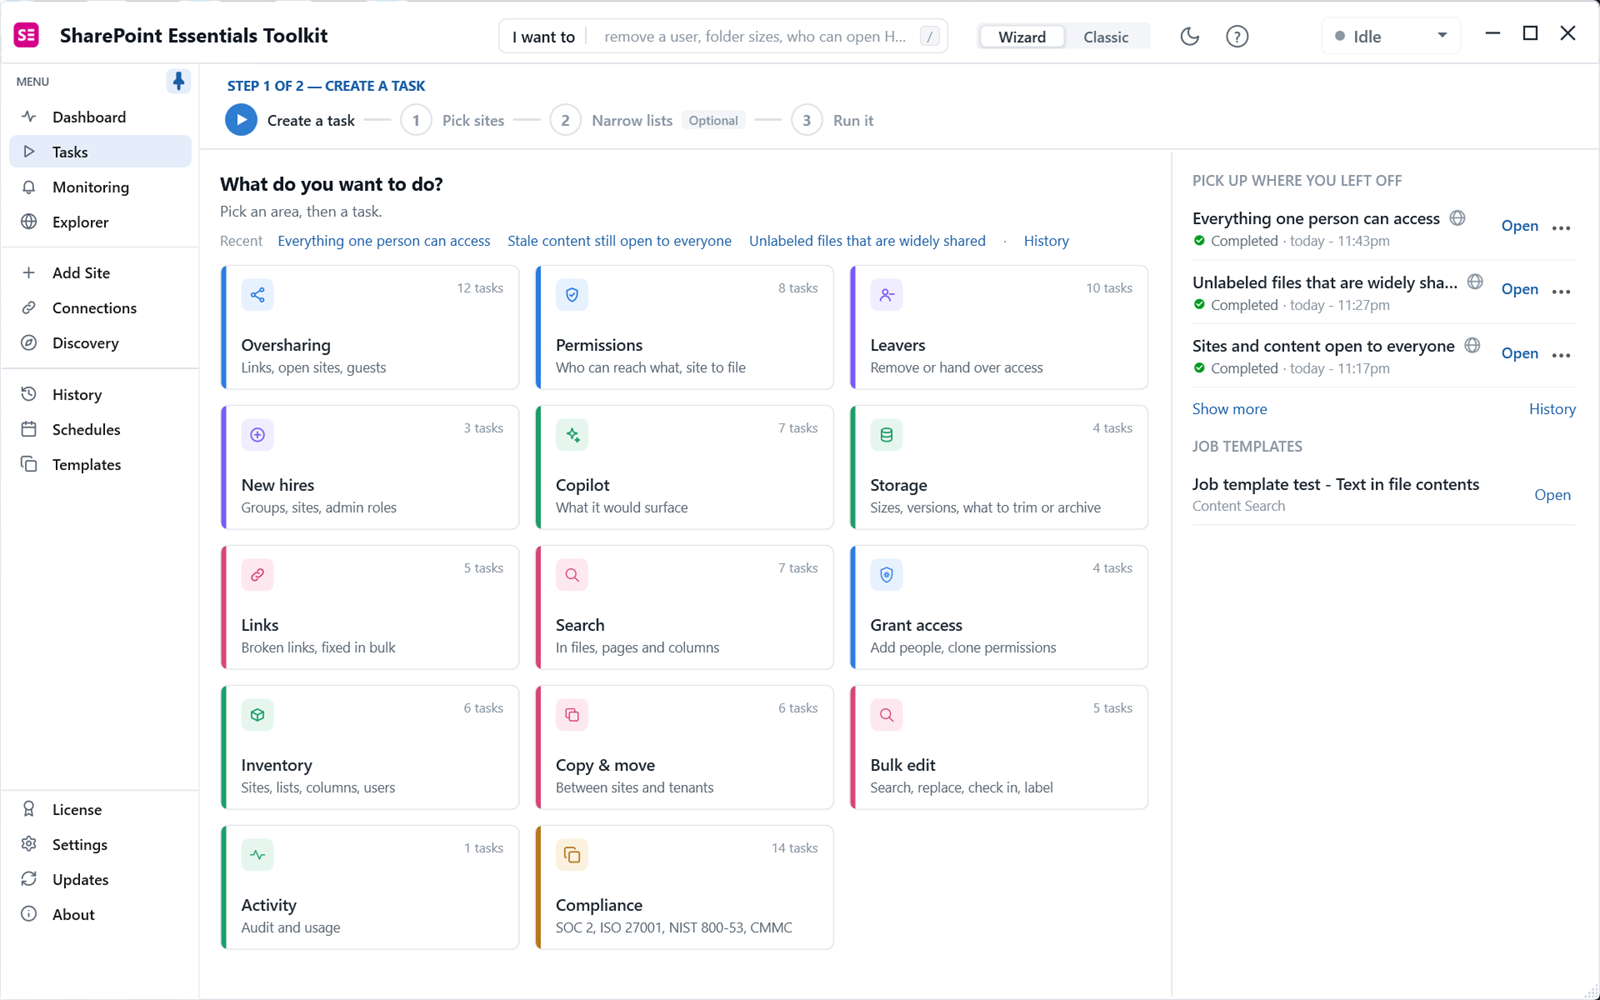Toggle dark mode moon icon
The height and width of the screenshot is (1000, 1600).
pos(1189,37)
